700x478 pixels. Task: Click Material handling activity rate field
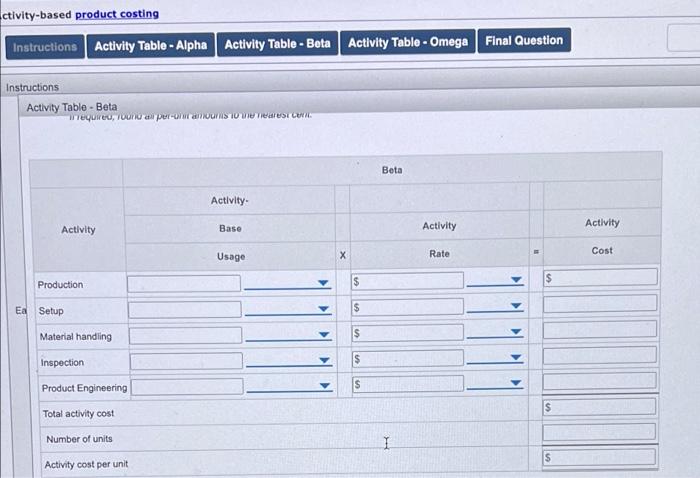coord(407,333)
